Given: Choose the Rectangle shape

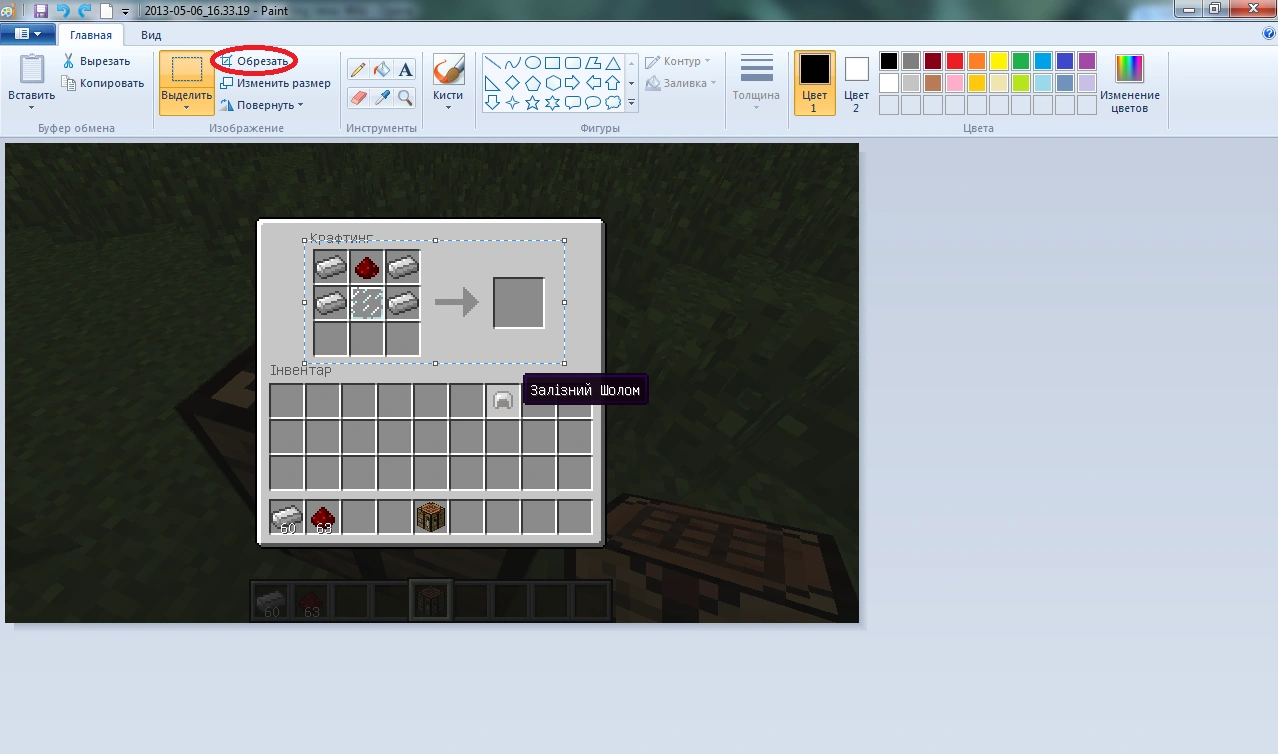Looking at the screenshot, I should pyautogui.click(x=553, y=62).
